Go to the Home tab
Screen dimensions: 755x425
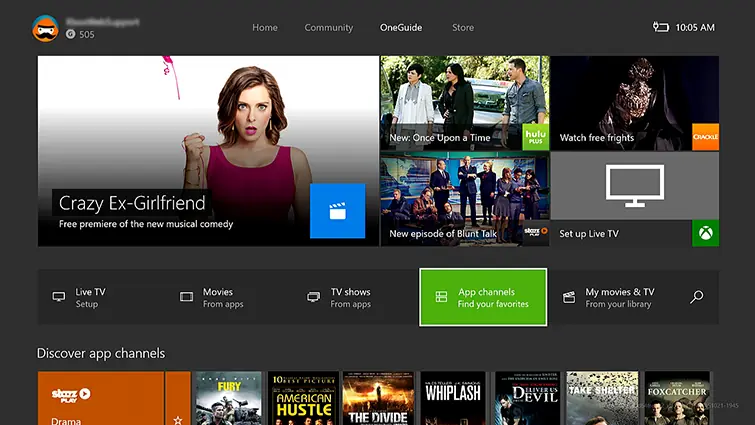click(265, 27)
